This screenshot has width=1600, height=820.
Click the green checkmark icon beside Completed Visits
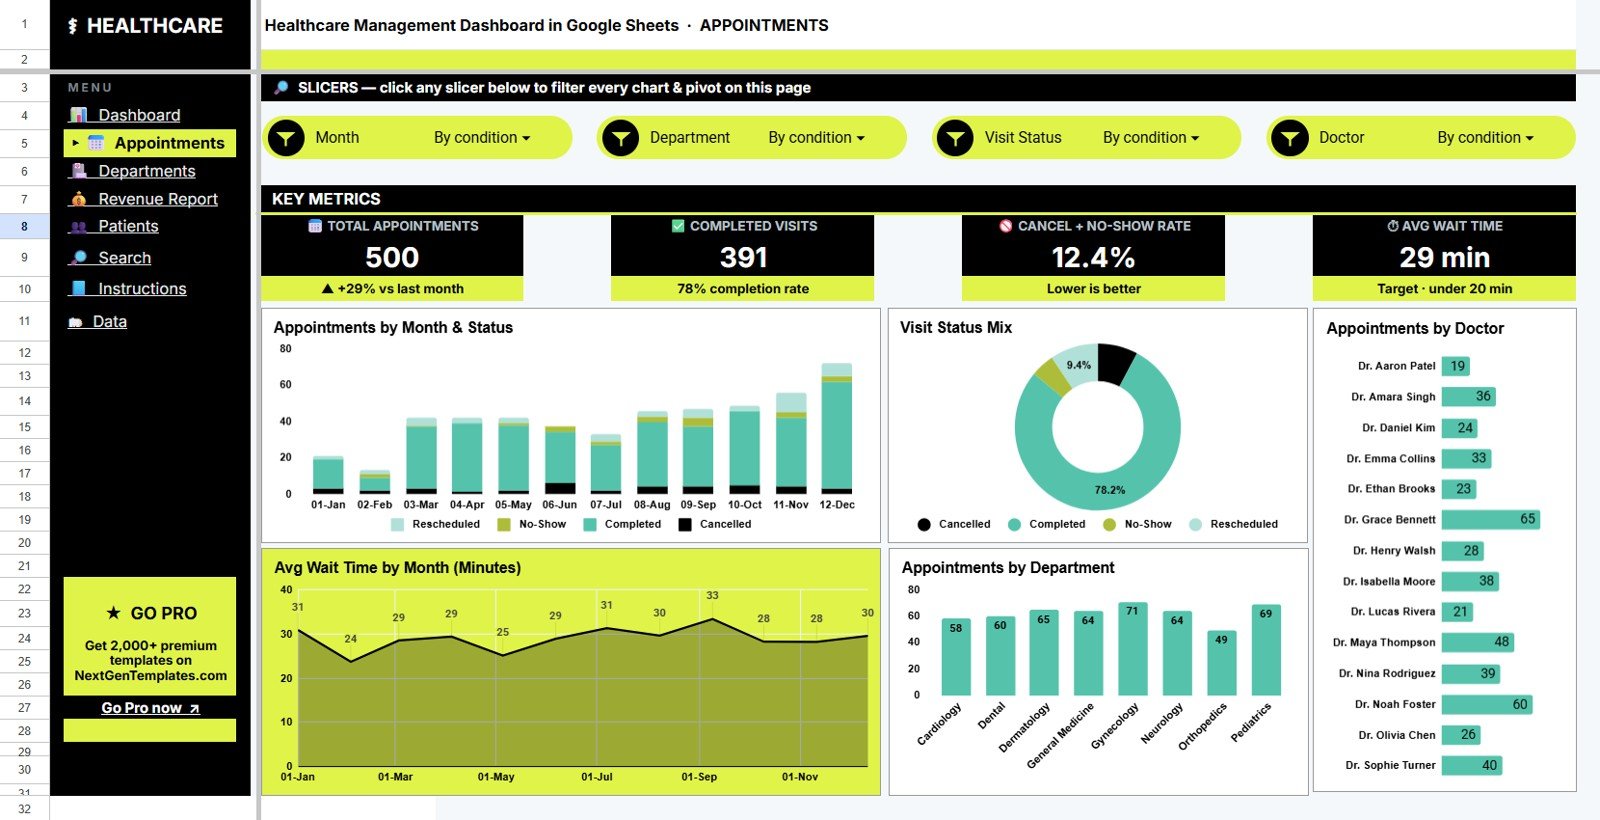678,226
